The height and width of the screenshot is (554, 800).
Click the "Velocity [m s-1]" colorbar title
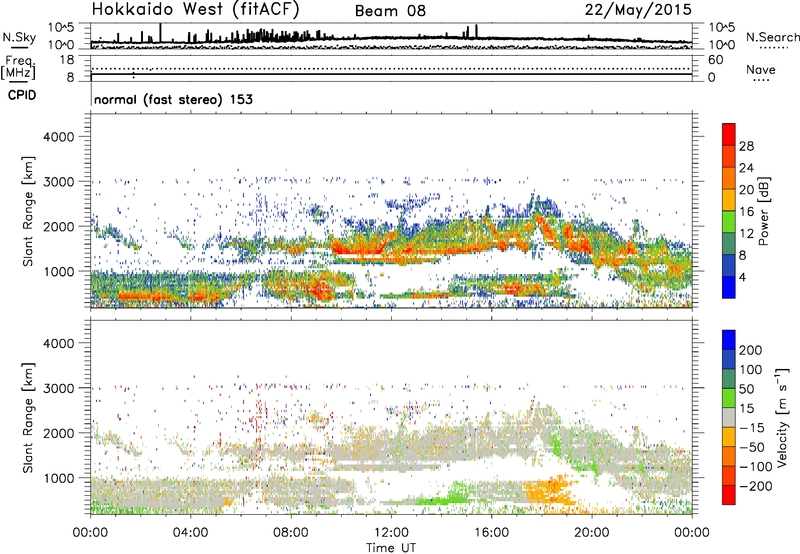click(x=781, y=417)
